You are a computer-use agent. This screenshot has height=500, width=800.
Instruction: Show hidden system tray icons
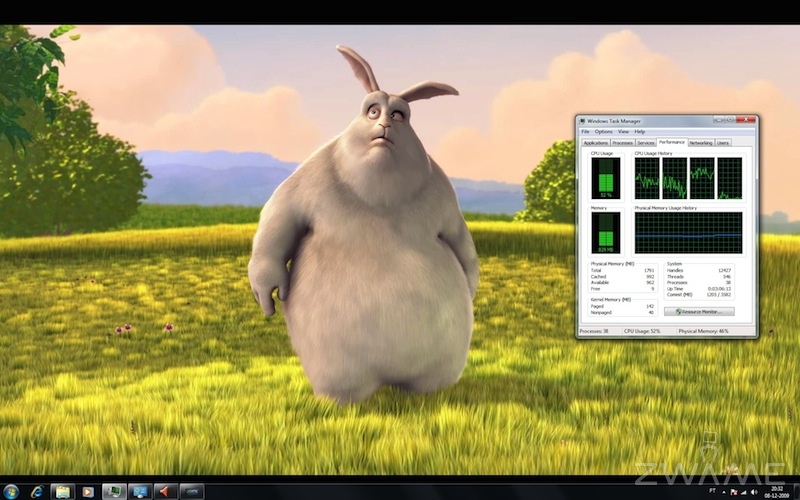click(723, 492)
